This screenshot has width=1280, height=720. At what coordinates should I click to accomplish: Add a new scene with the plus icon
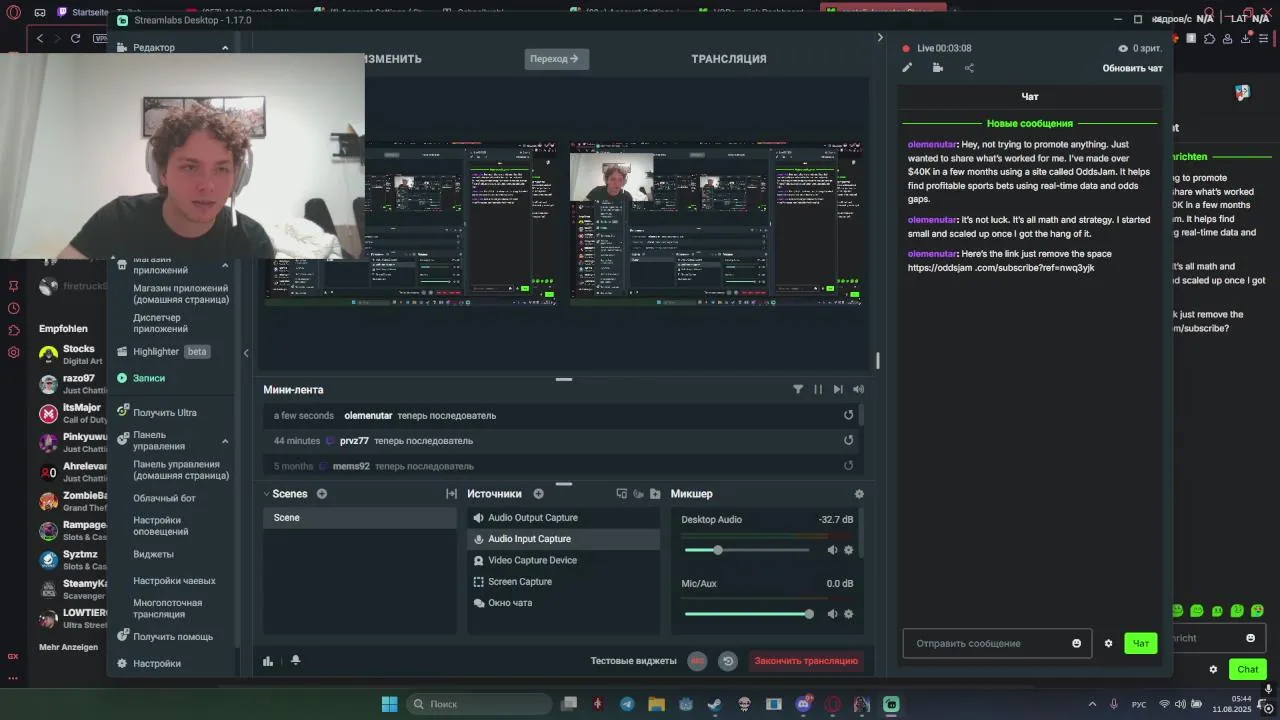point(322,494)
